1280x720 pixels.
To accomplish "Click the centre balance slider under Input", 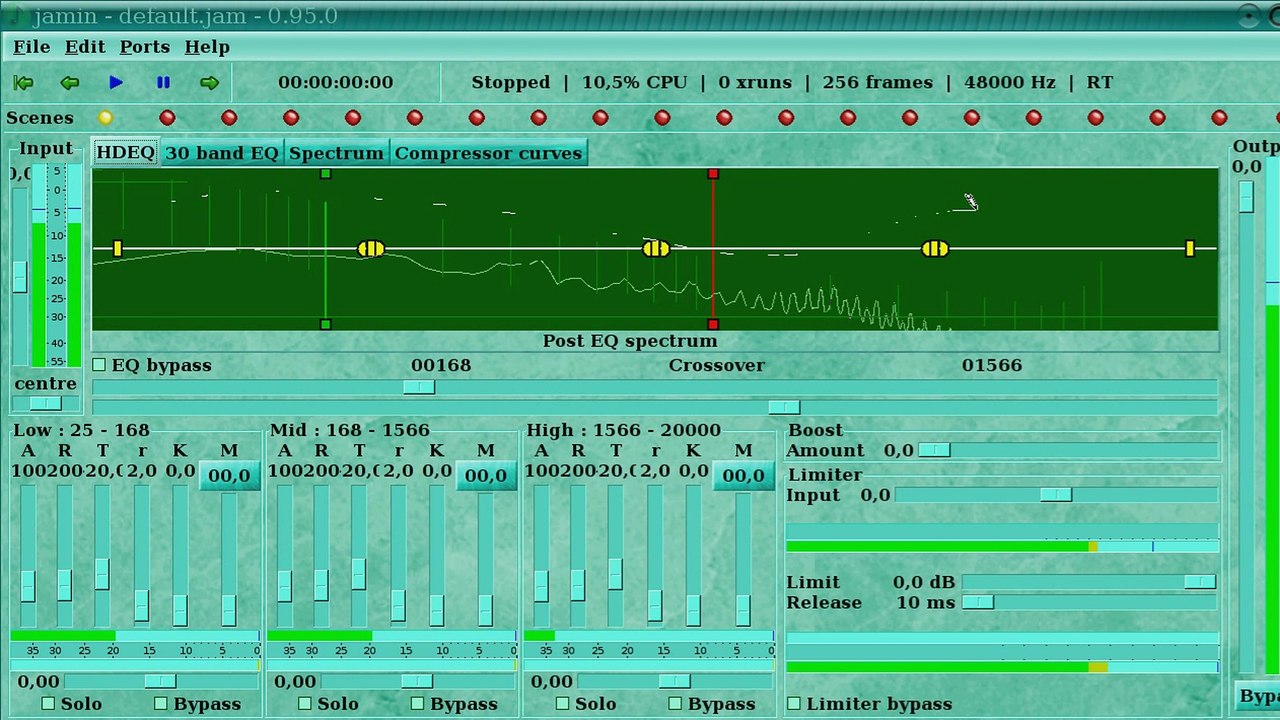I will coord(45,403).
